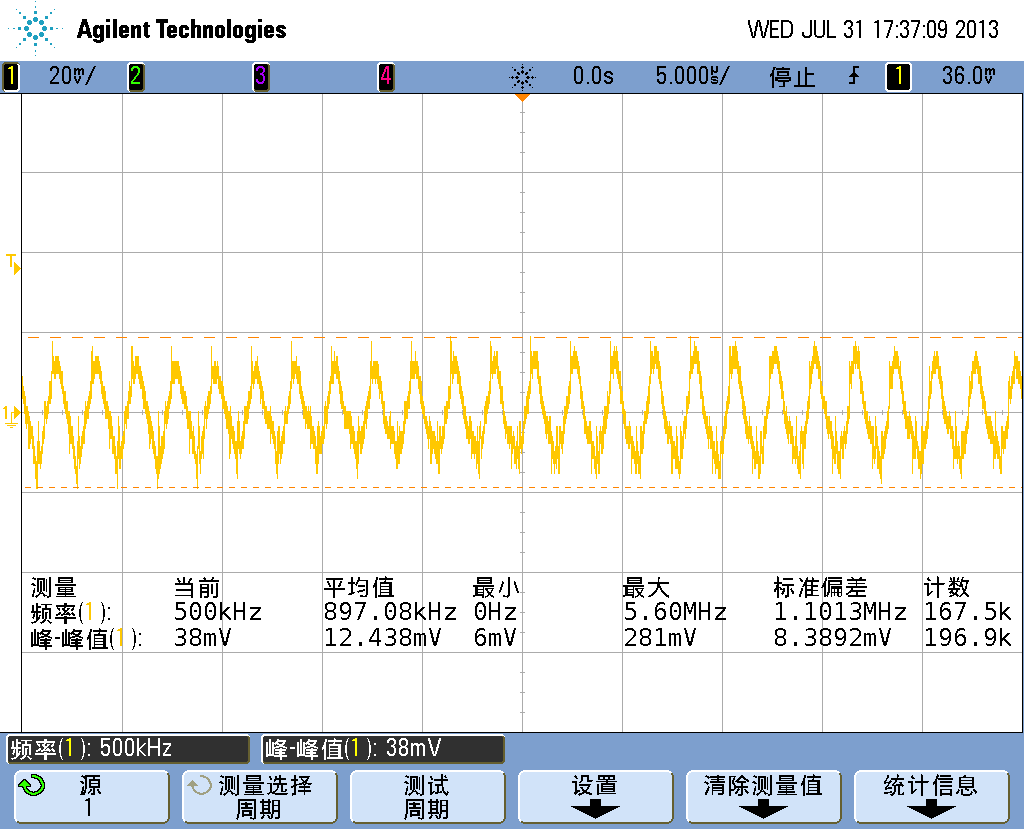Click the 897.08kHz average frequency value

pyautogui.click(x=390, y=612)
